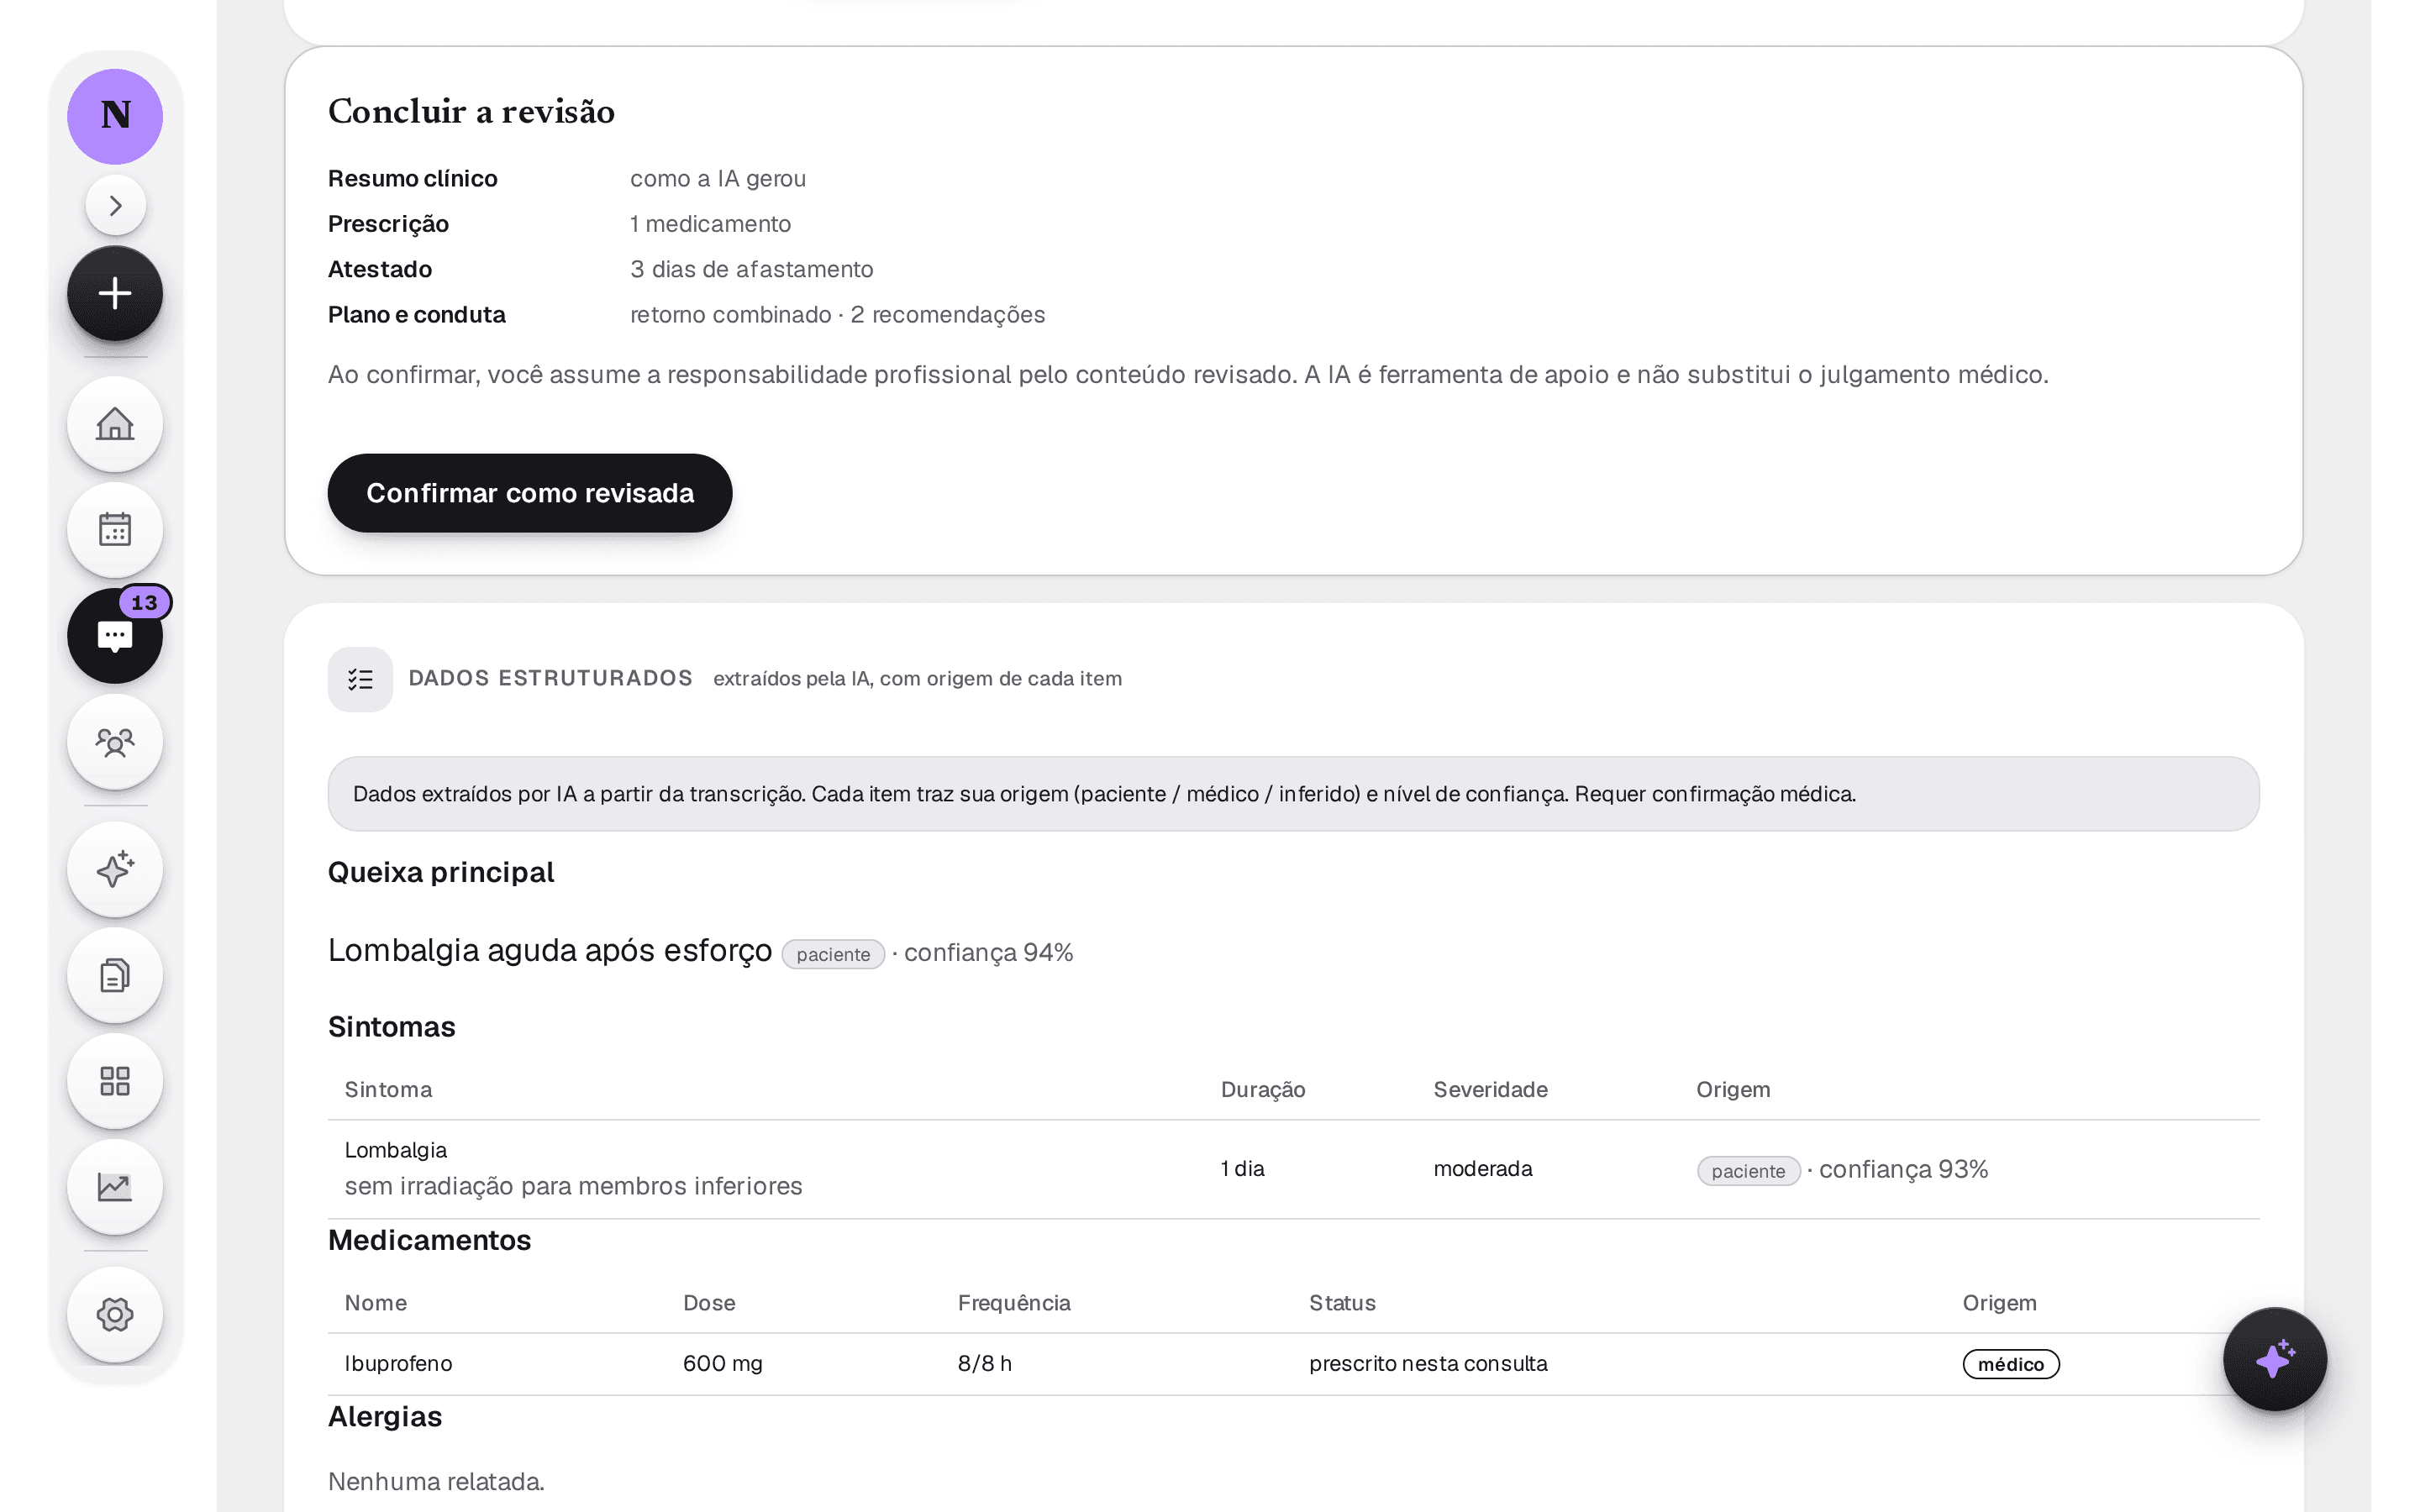Click the black plus new item button
Image resolution: width=2420 pixels, height=1512 pixels.
[x=115, y=293]
